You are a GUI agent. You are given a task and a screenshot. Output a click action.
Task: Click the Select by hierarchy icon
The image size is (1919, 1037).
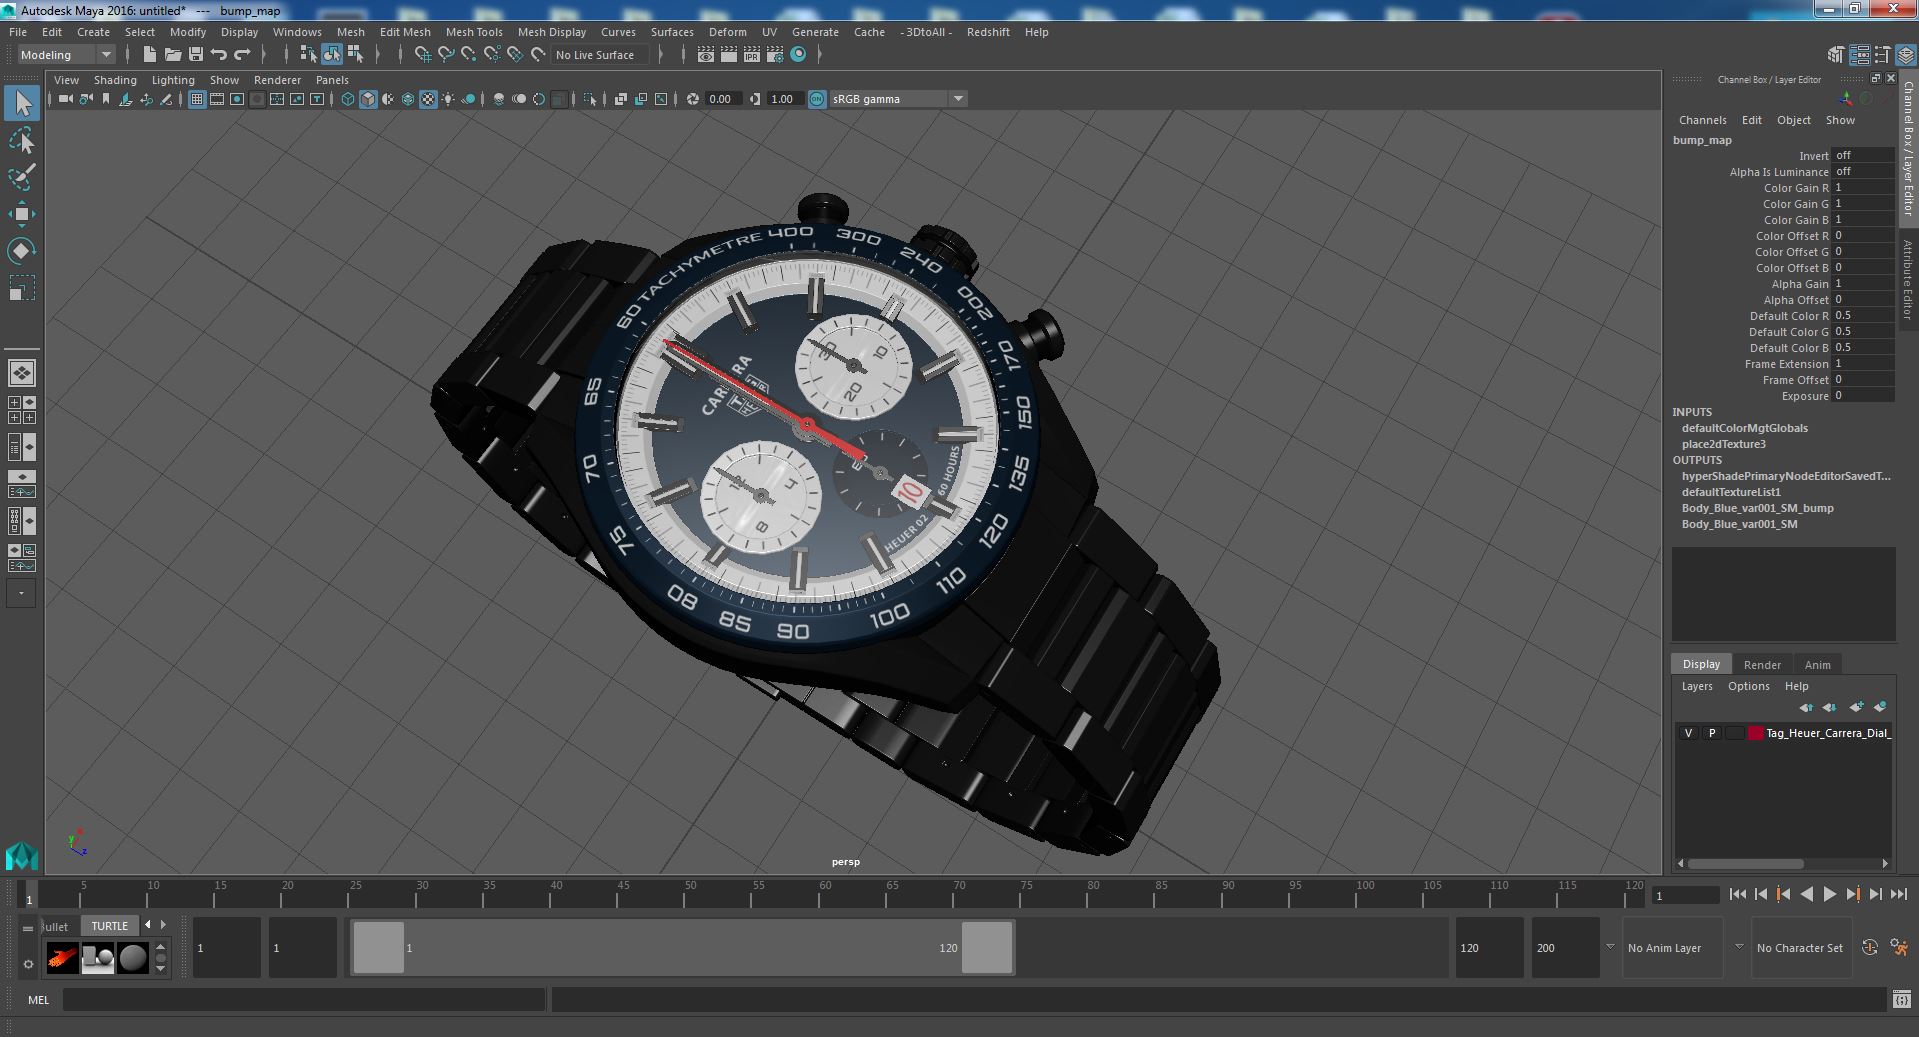point(308,55)
